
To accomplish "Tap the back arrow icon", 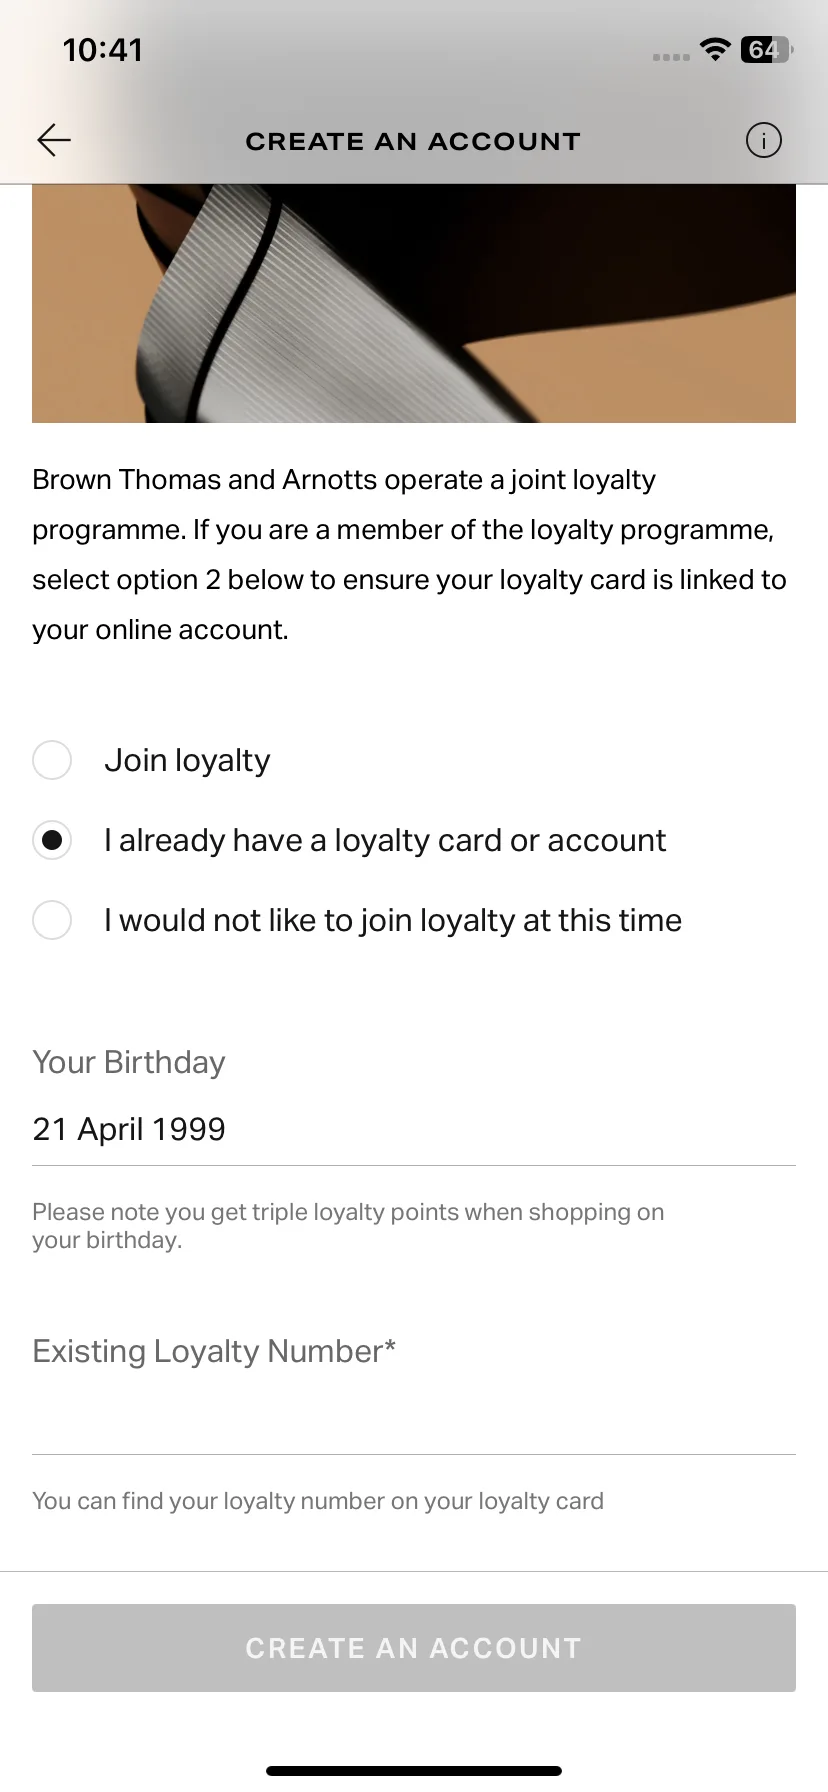I will point(54,140).
